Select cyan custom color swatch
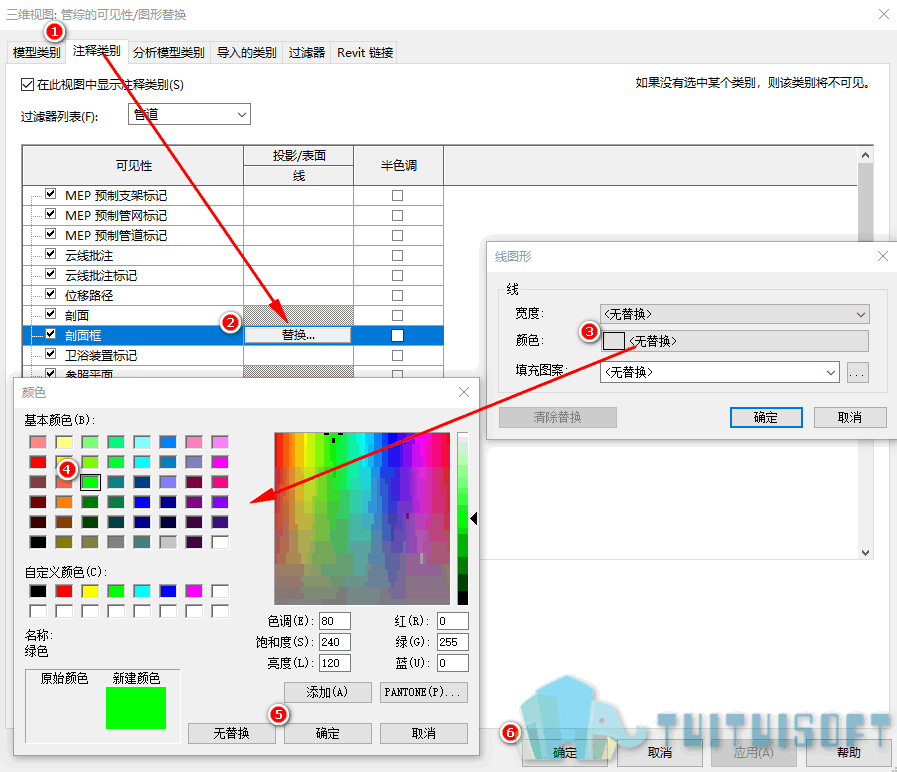 click(x=142, y=591)
